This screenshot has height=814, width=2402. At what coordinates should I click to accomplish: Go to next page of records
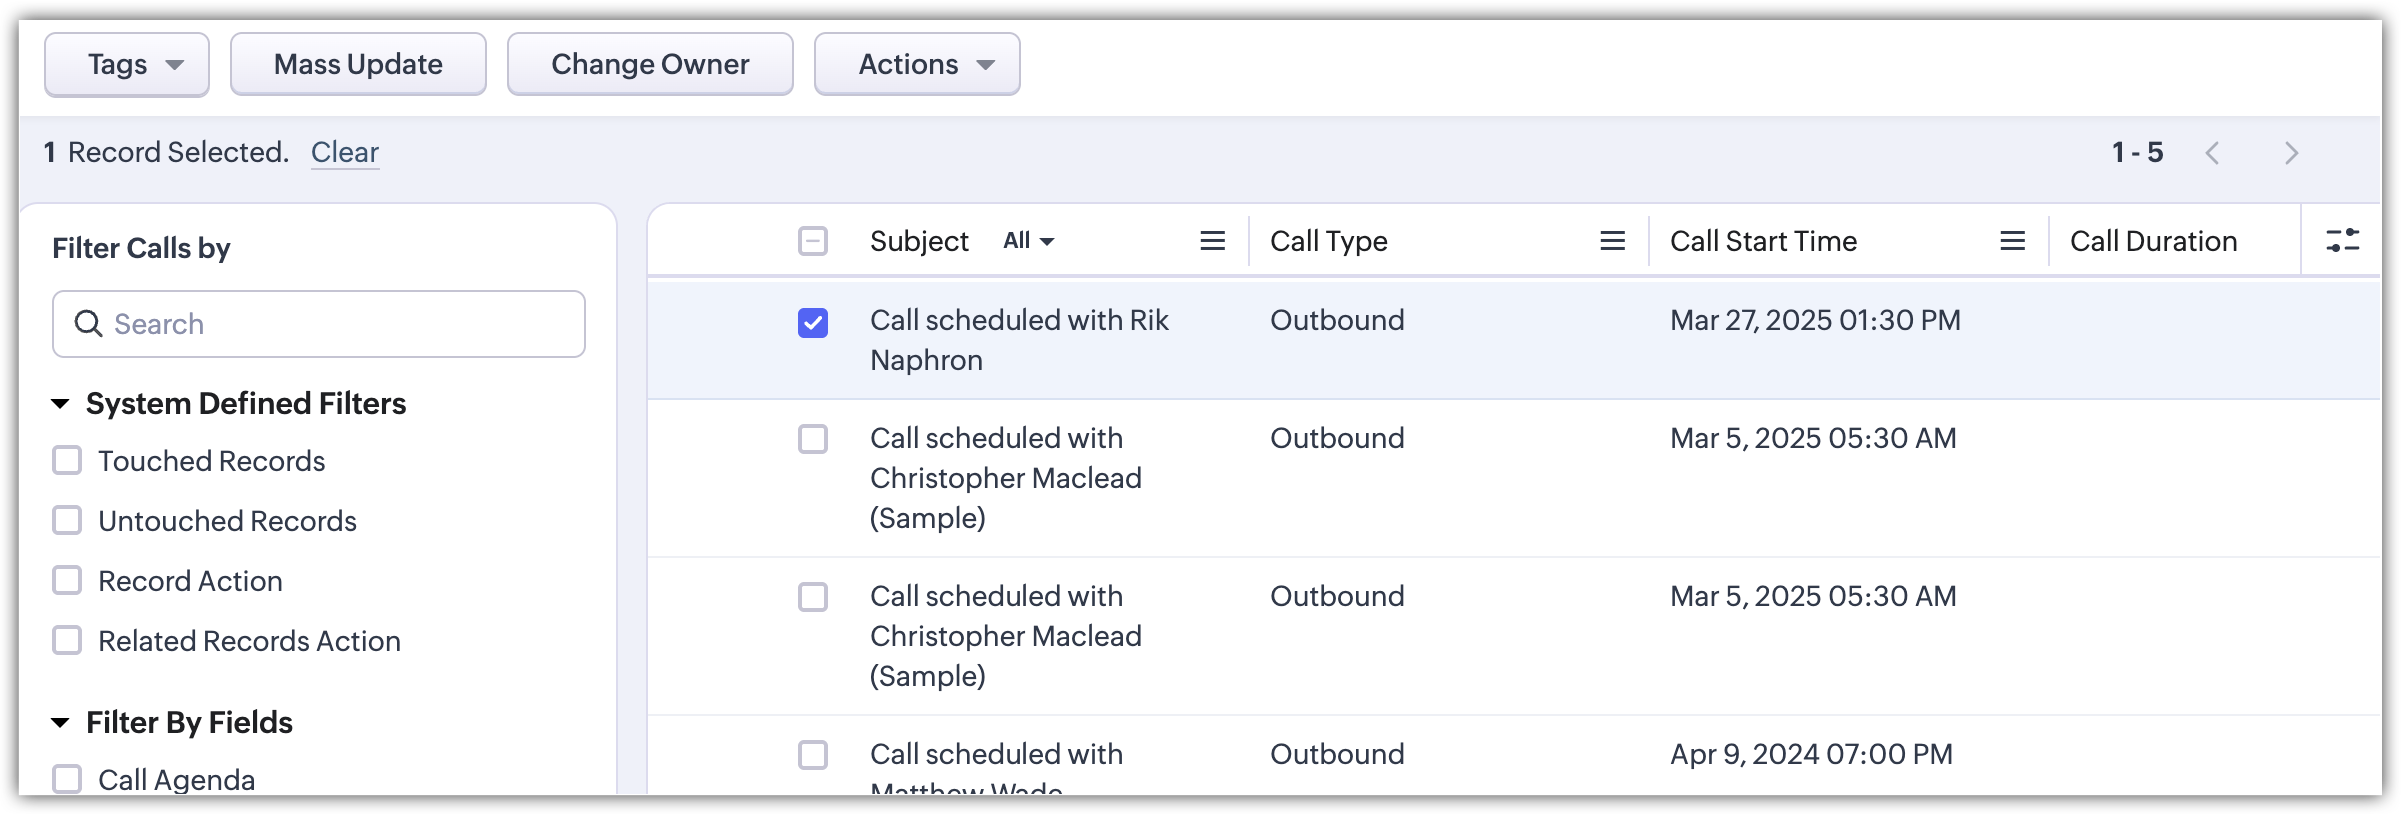click(x=2291, y=153)
